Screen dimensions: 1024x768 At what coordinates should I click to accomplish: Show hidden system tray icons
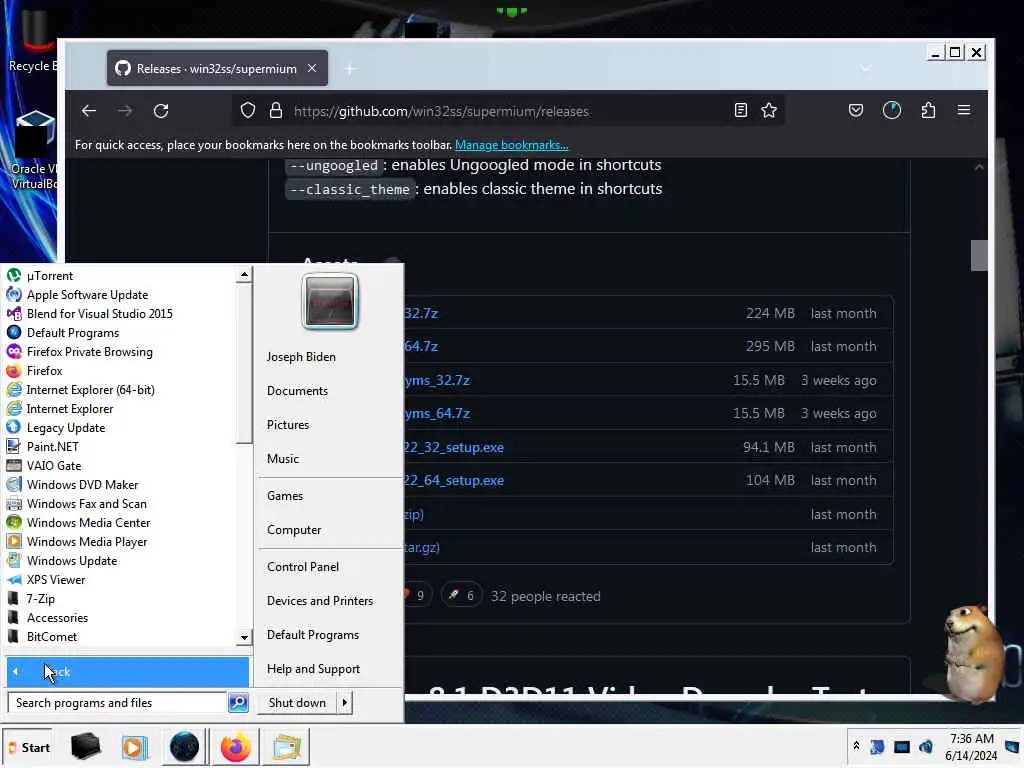tap(856, 746)
